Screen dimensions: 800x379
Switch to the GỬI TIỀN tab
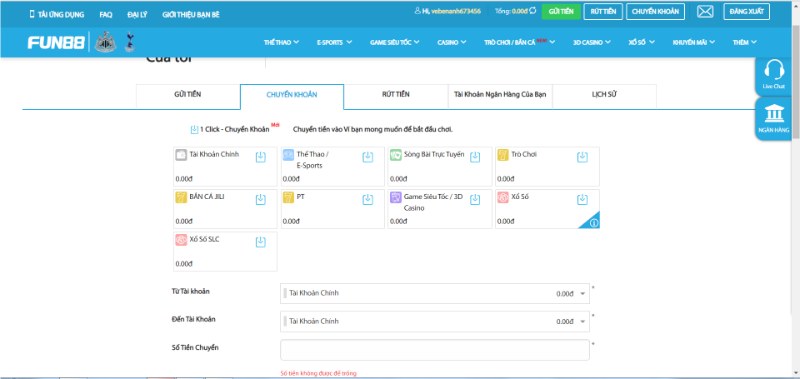(x=188, y=96)
